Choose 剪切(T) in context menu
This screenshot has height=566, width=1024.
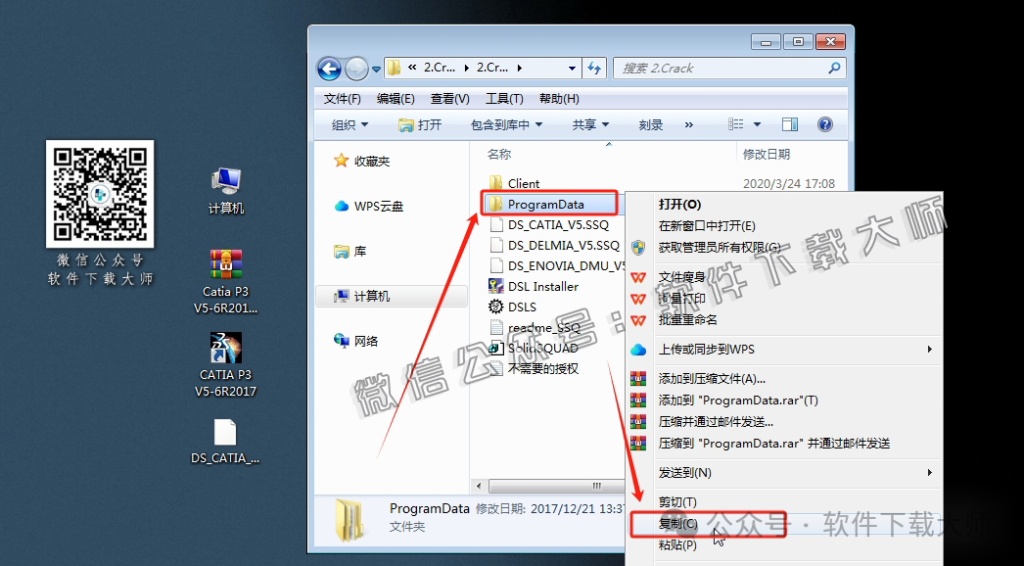click(x=677, y=502)
